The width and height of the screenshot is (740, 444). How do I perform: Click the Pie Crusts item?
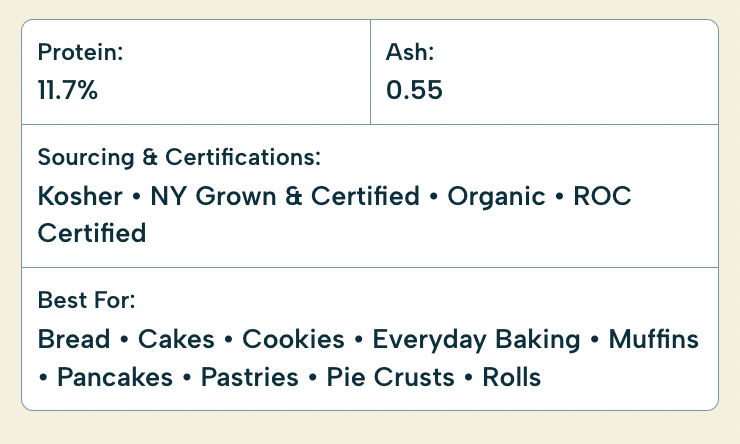click(390, 377)
